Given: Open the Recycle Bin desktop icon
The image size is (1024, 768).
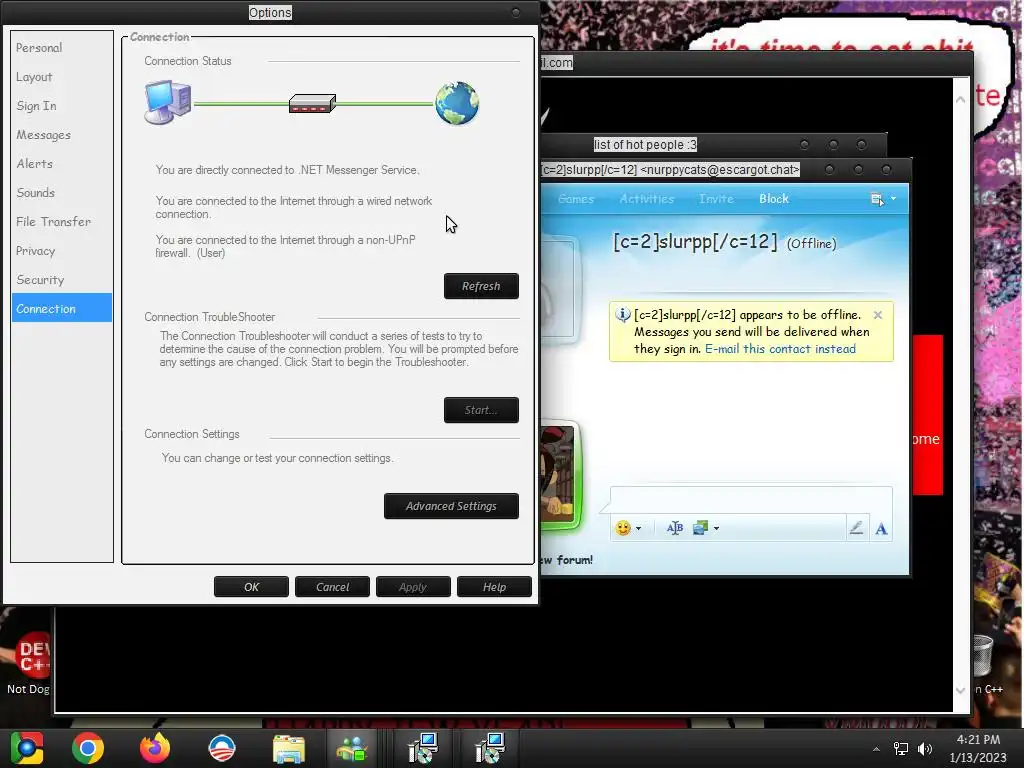Looking at the screenshot, I should 983,656.
